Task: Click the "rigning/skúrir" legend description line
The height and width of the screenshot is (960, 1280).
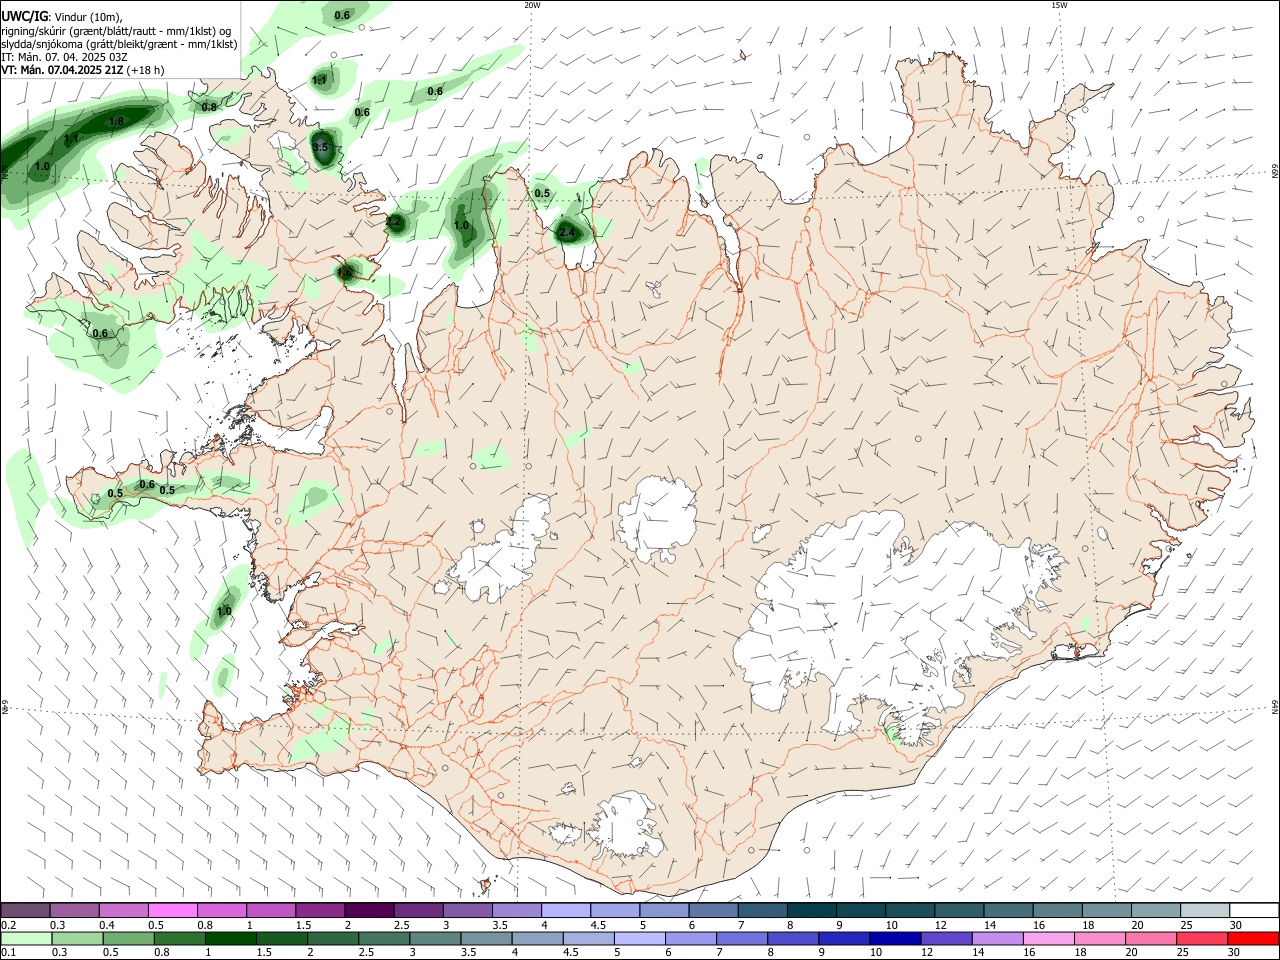Action: 116,31
